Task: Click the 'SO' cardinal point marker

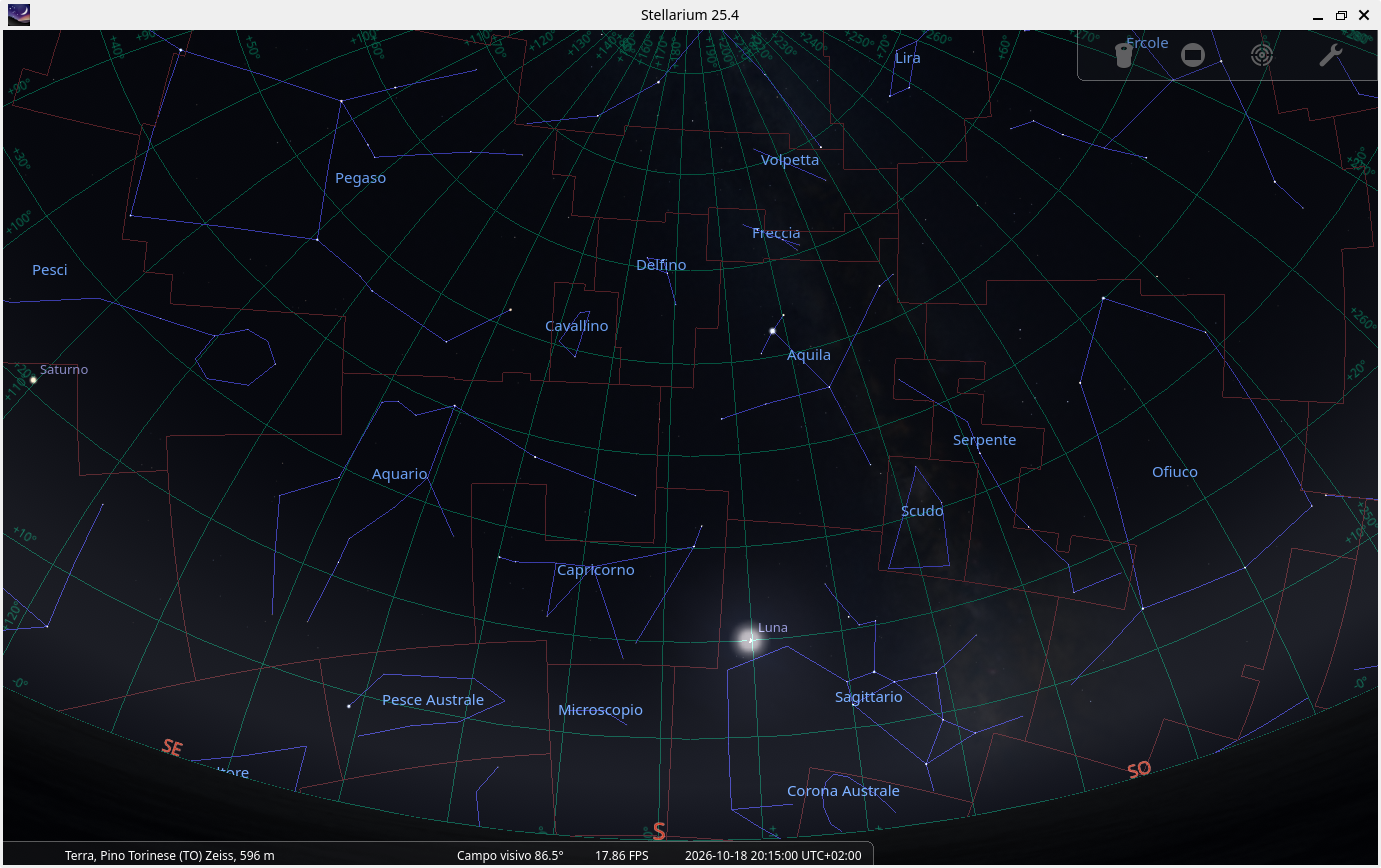Action: [x=1139, y=769]
